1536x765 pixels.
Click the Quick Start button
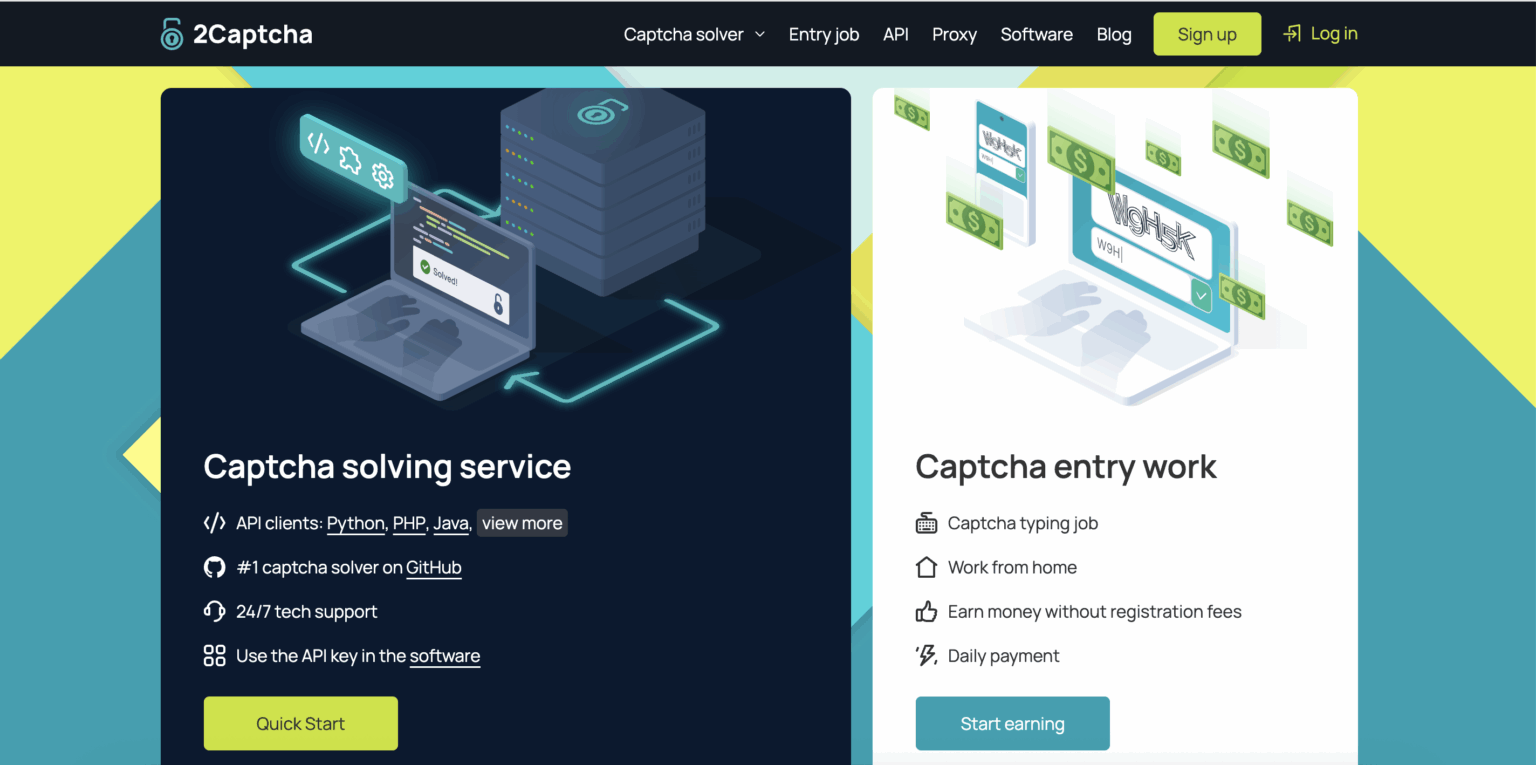(x=300, y=722)
